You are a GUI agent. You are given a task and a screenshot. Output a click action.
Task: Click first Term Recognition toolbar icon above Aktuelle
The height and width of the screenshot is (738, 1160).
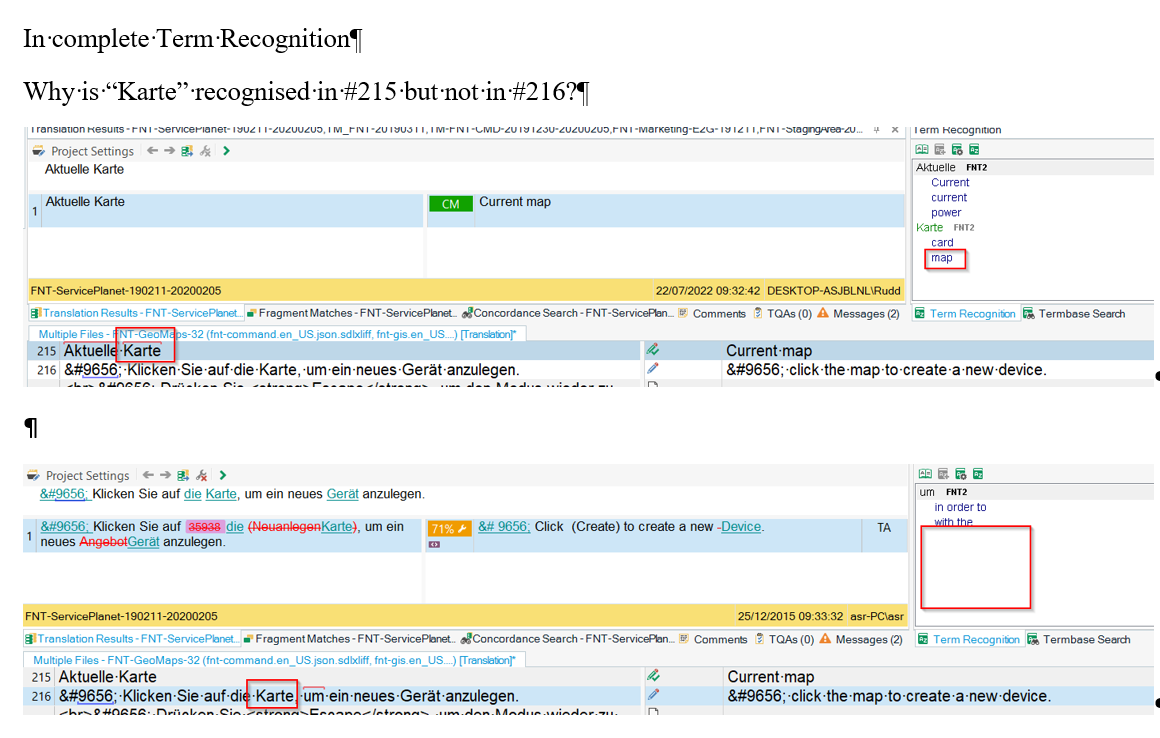[922, 149]
